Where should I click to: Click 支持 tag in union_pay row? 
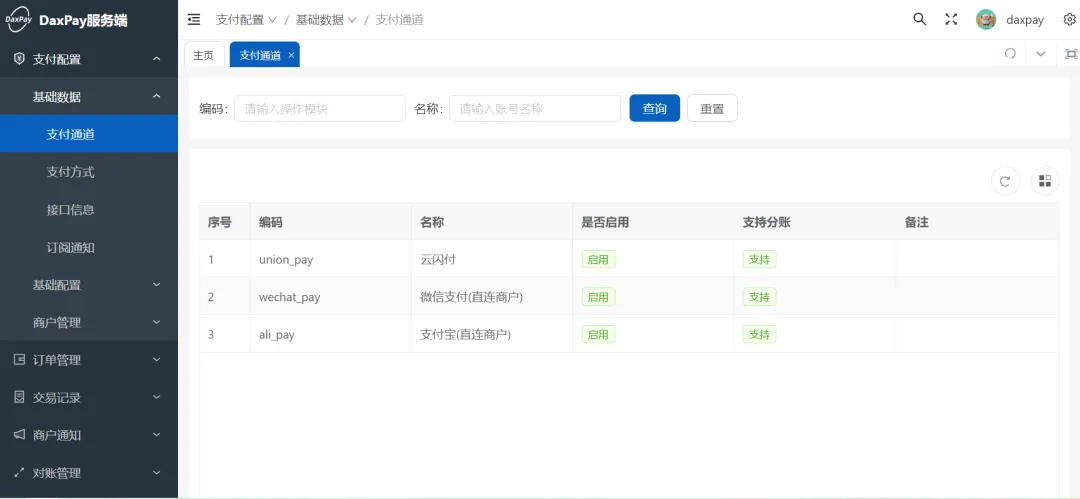760,259
